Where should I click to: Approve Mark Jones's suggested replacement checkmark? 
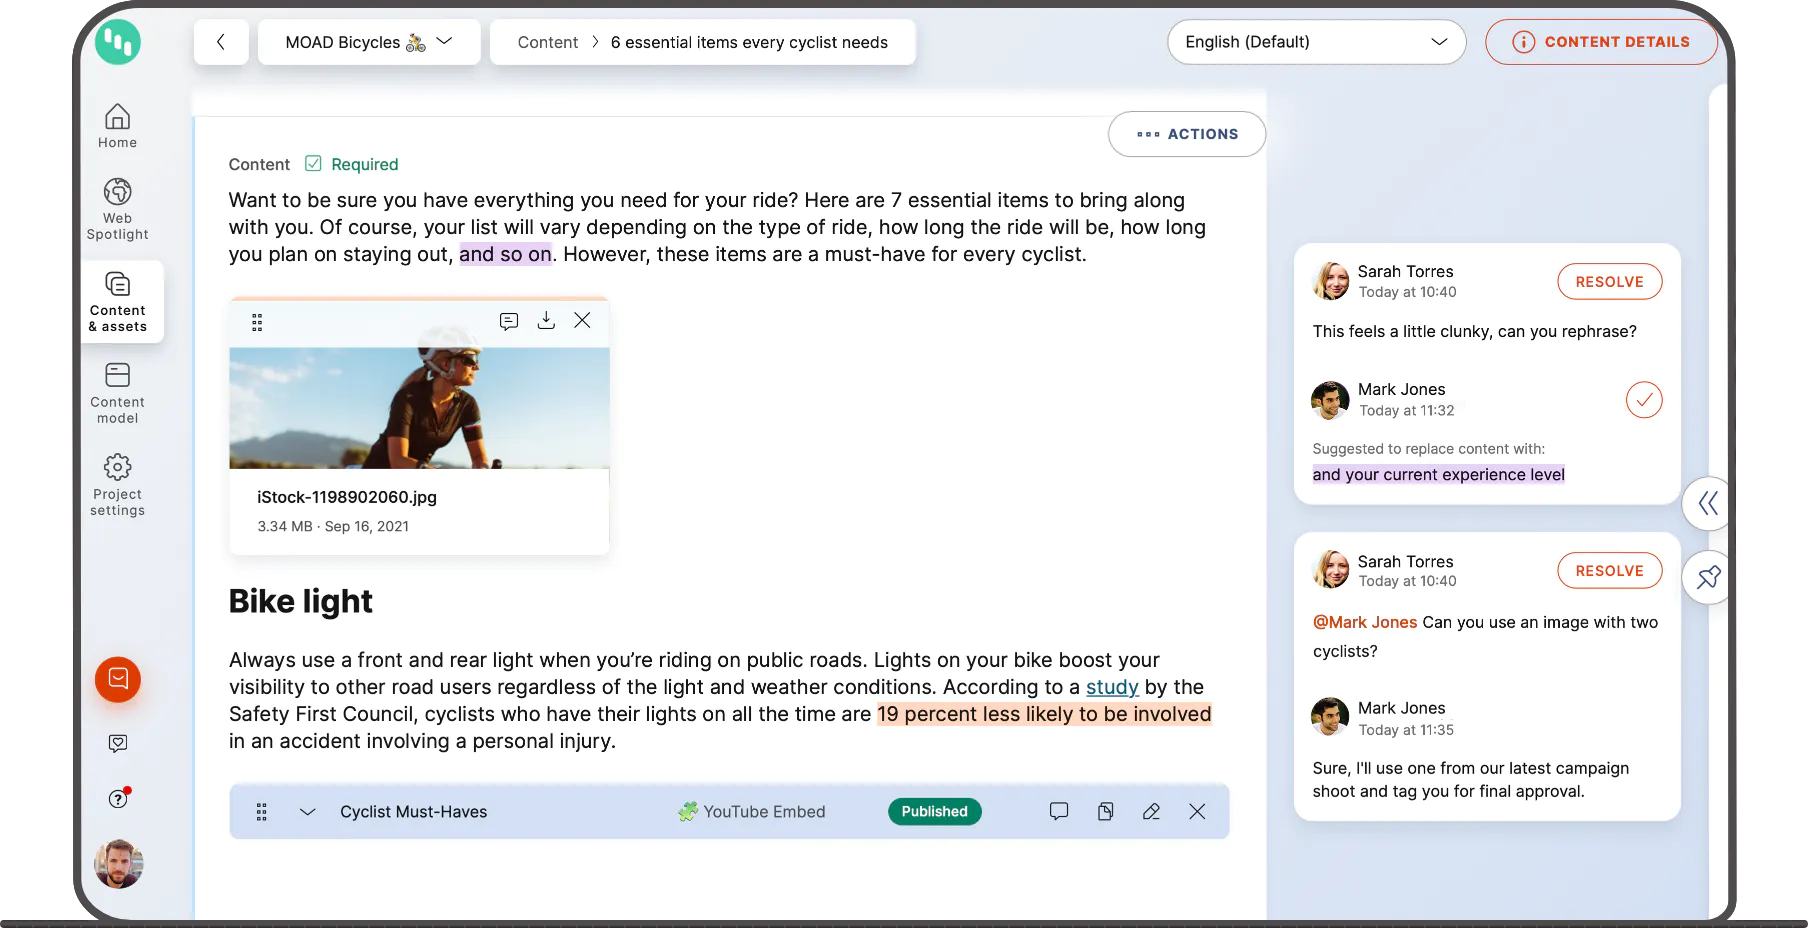[1643, 400]
